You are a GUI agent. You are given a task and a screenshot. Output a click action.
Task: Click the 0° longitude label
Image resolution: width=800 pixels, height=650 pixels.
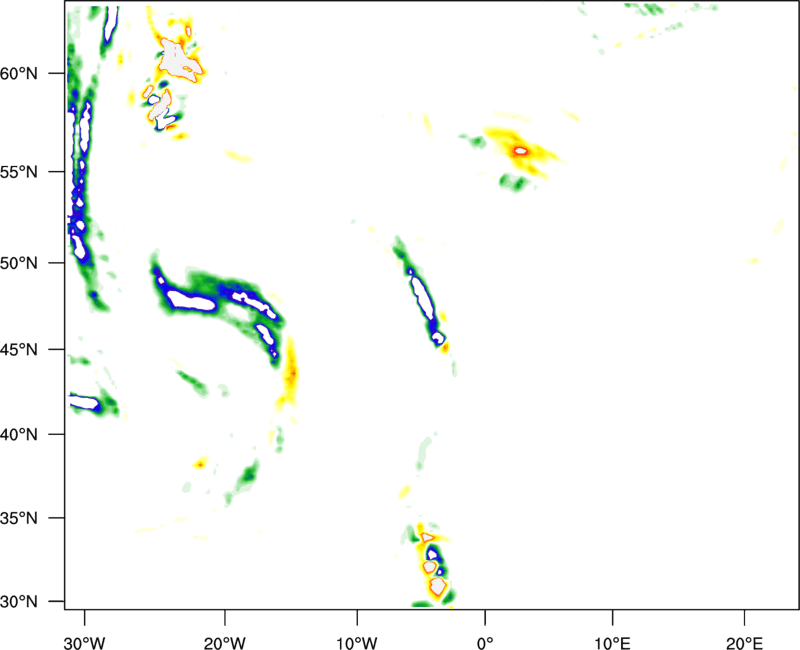(x=485, y=643)
